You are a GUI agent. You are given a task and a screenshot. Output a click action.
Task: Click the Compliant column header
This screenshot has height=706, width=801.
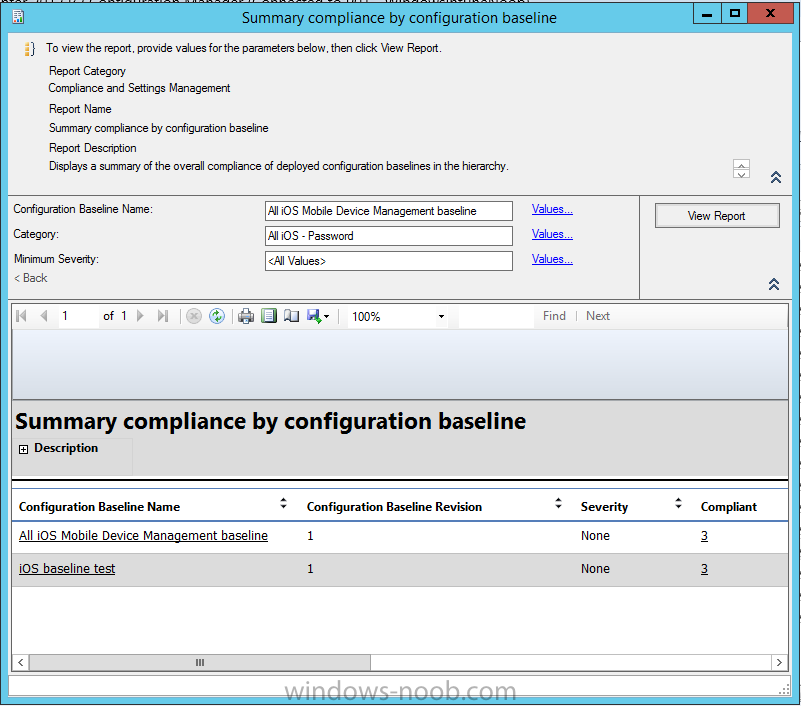pyautogui.click(x=728, y=506)
